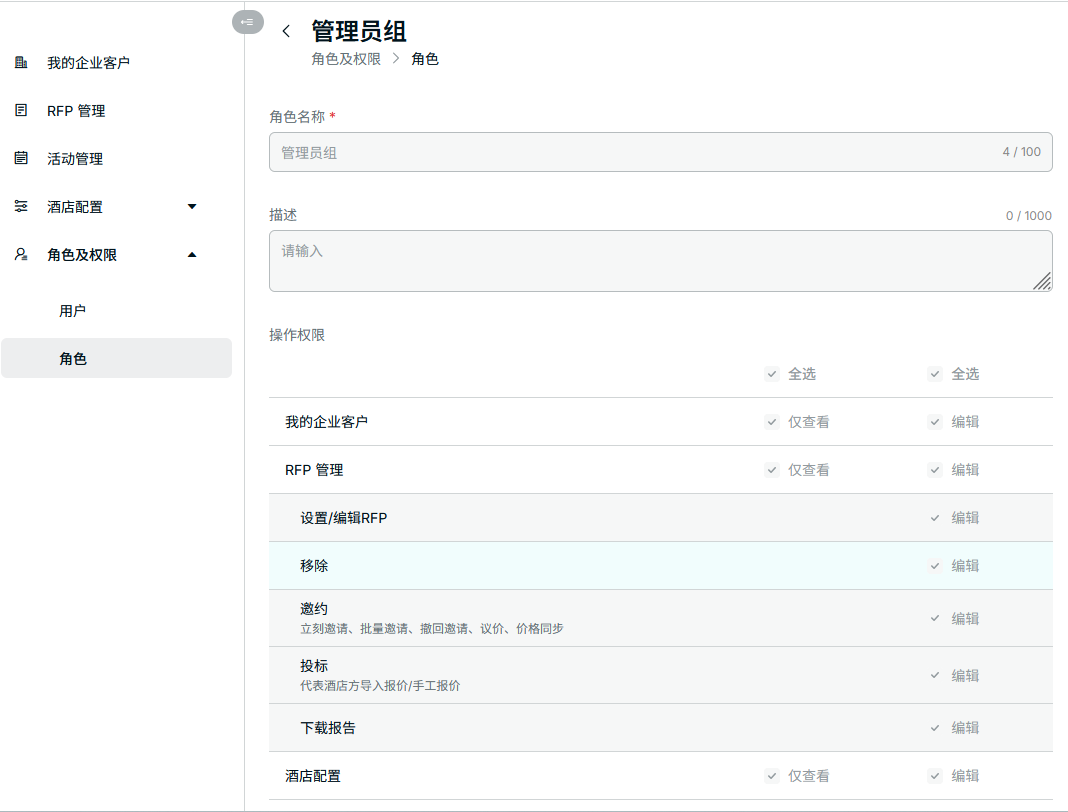Click the 下载报告 row label

(x=328, y=728)
